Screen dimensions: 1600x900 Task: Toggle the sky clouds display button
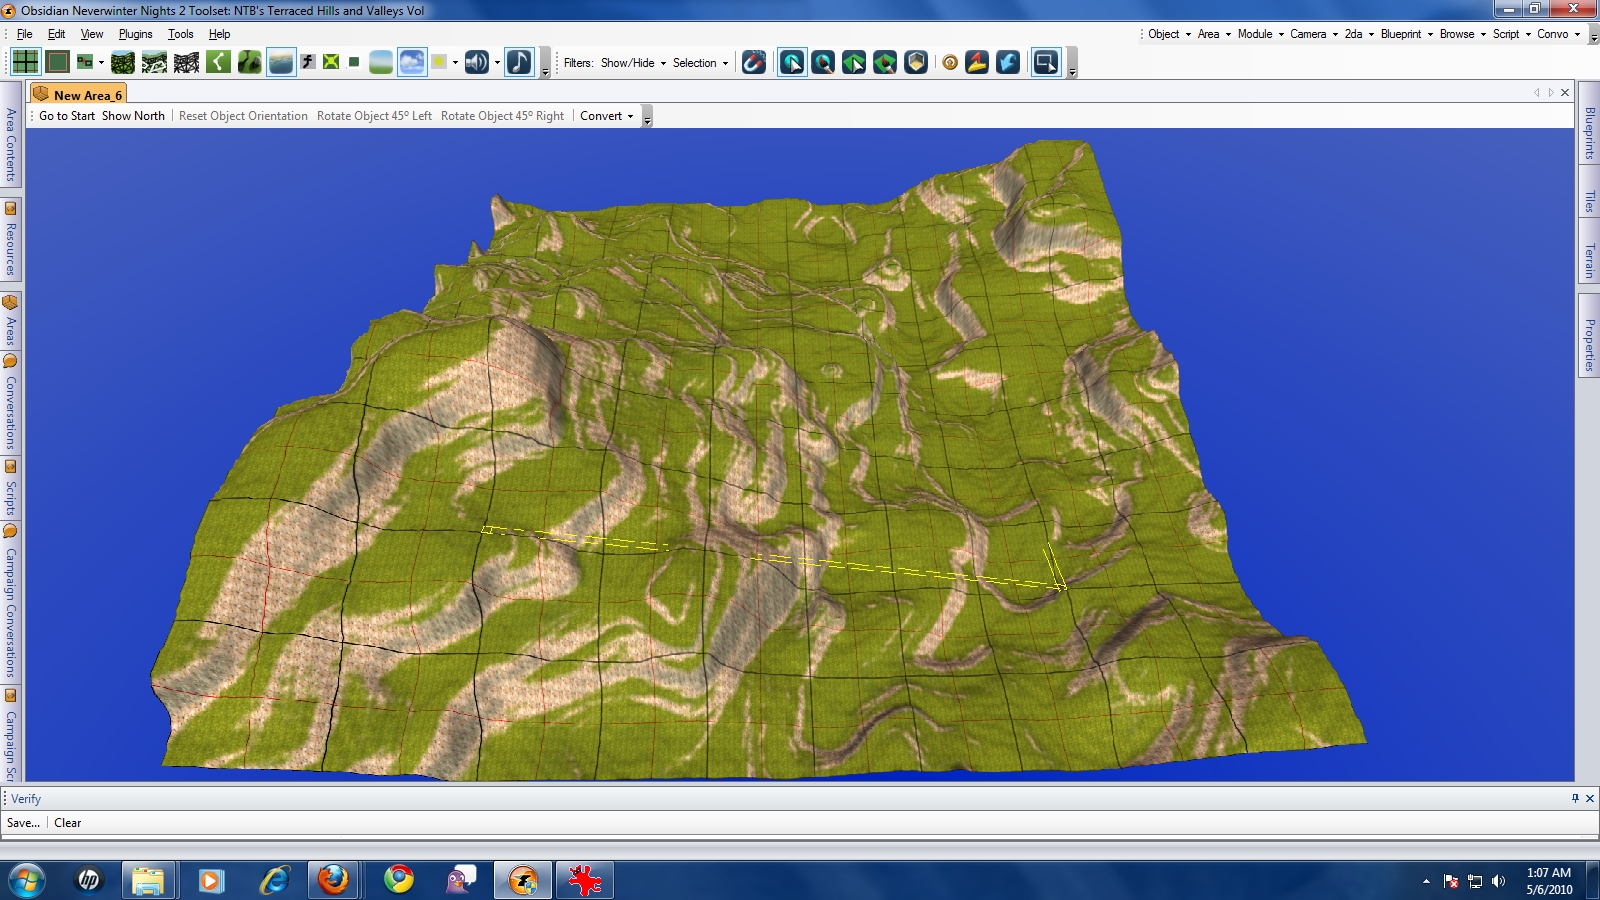coord(412,62)
